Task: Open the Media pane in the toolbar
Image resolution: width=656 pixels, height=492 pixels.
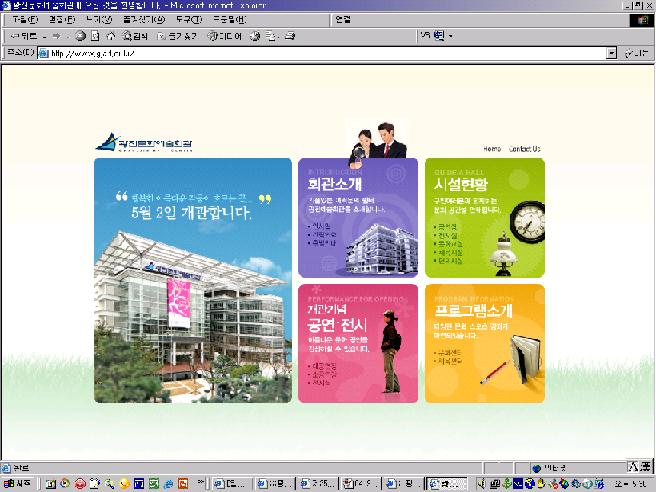Action: click(225, 36)
